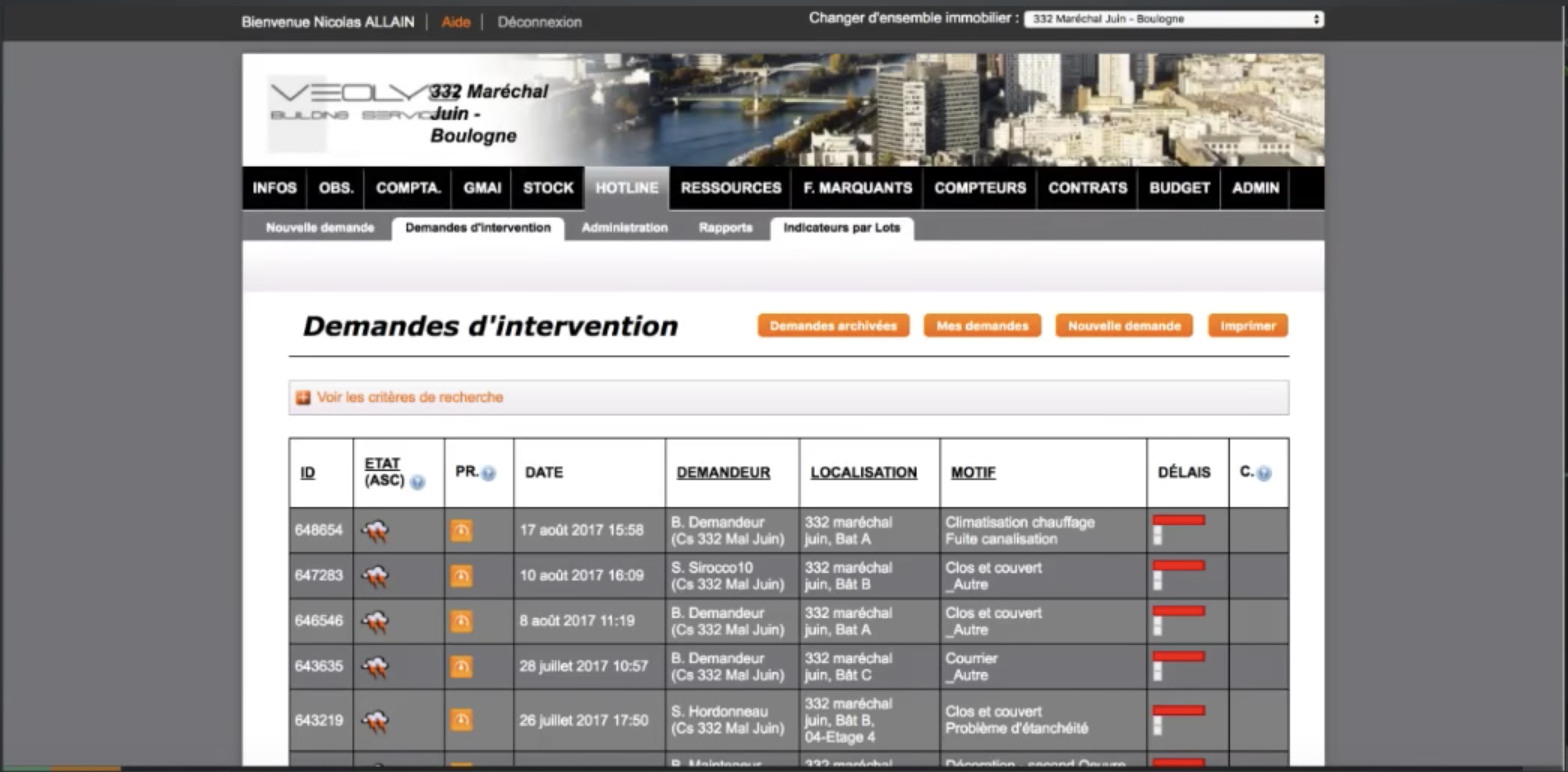The image size is (1568, 772).
Task: Click request ID 648654
Action: pos(319,530)
